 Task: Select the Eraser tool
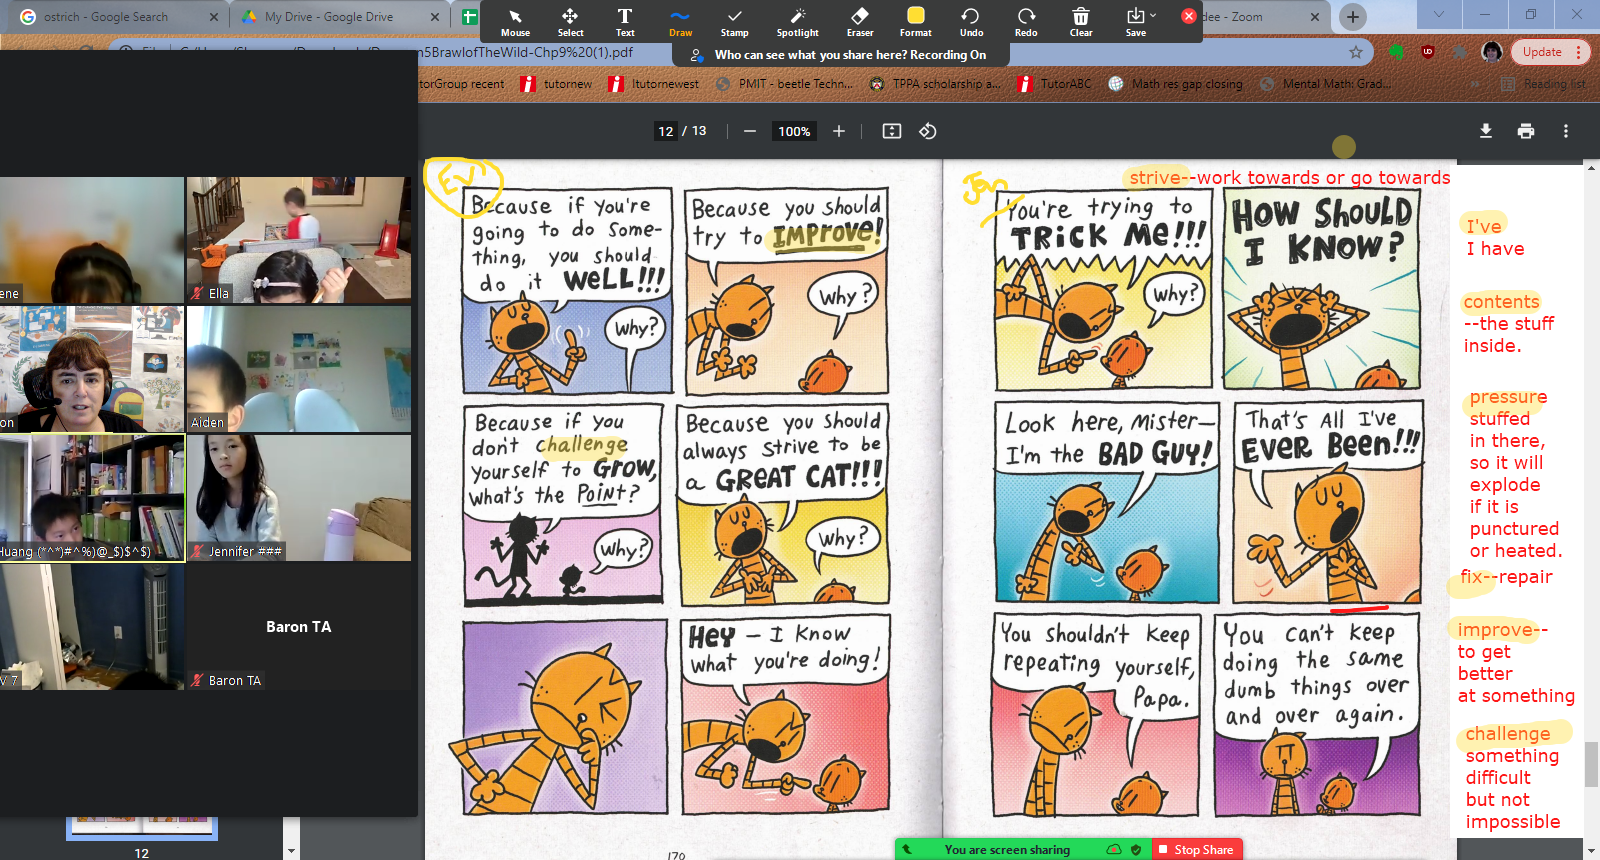click(x=860, y=22)
